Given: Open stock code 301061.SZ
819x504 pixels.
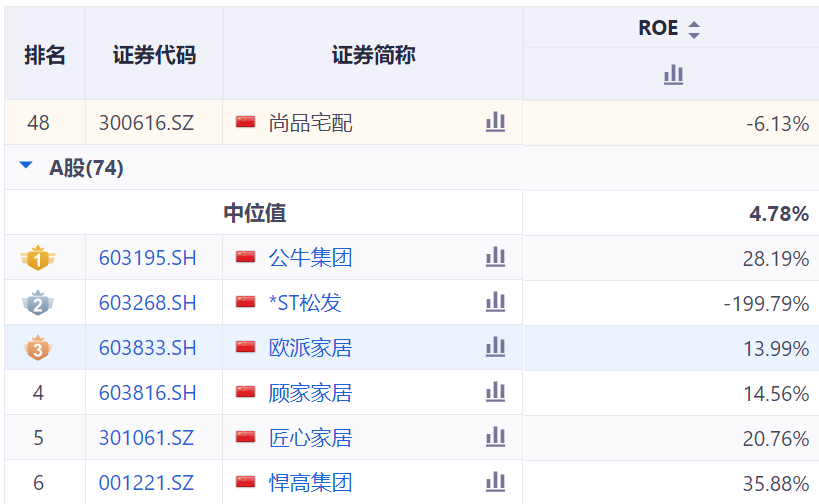Looking at the screenshot, I should point(147,438).
